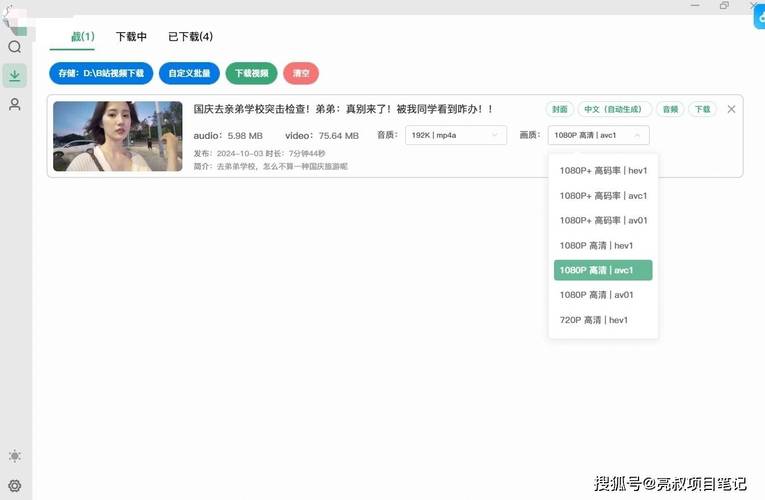Click the video thumbnail image
765x500 pixels.
point(118,136)
